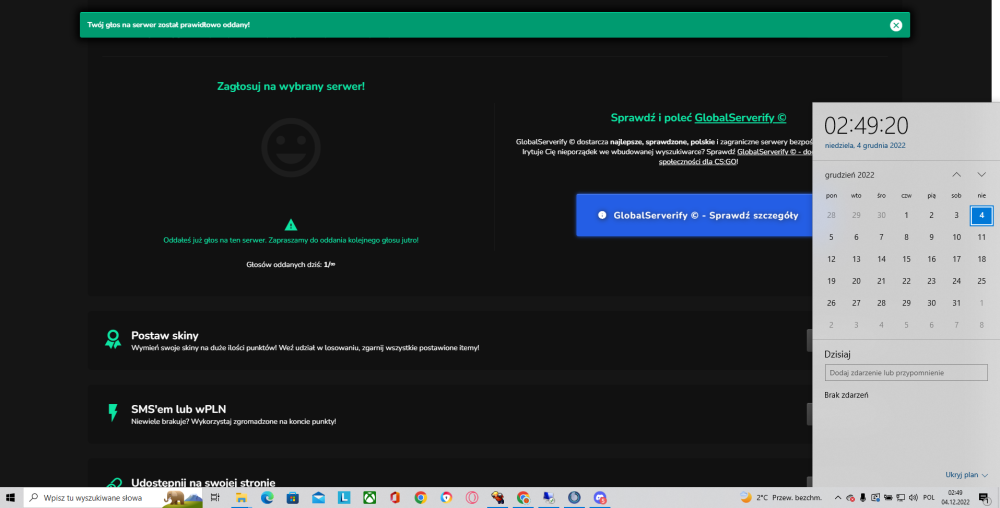Screen dimensions: 1000x508
Task: Click the lightning bolt icon beside SMS'em lub wPLN
Action: click(113, 412)
